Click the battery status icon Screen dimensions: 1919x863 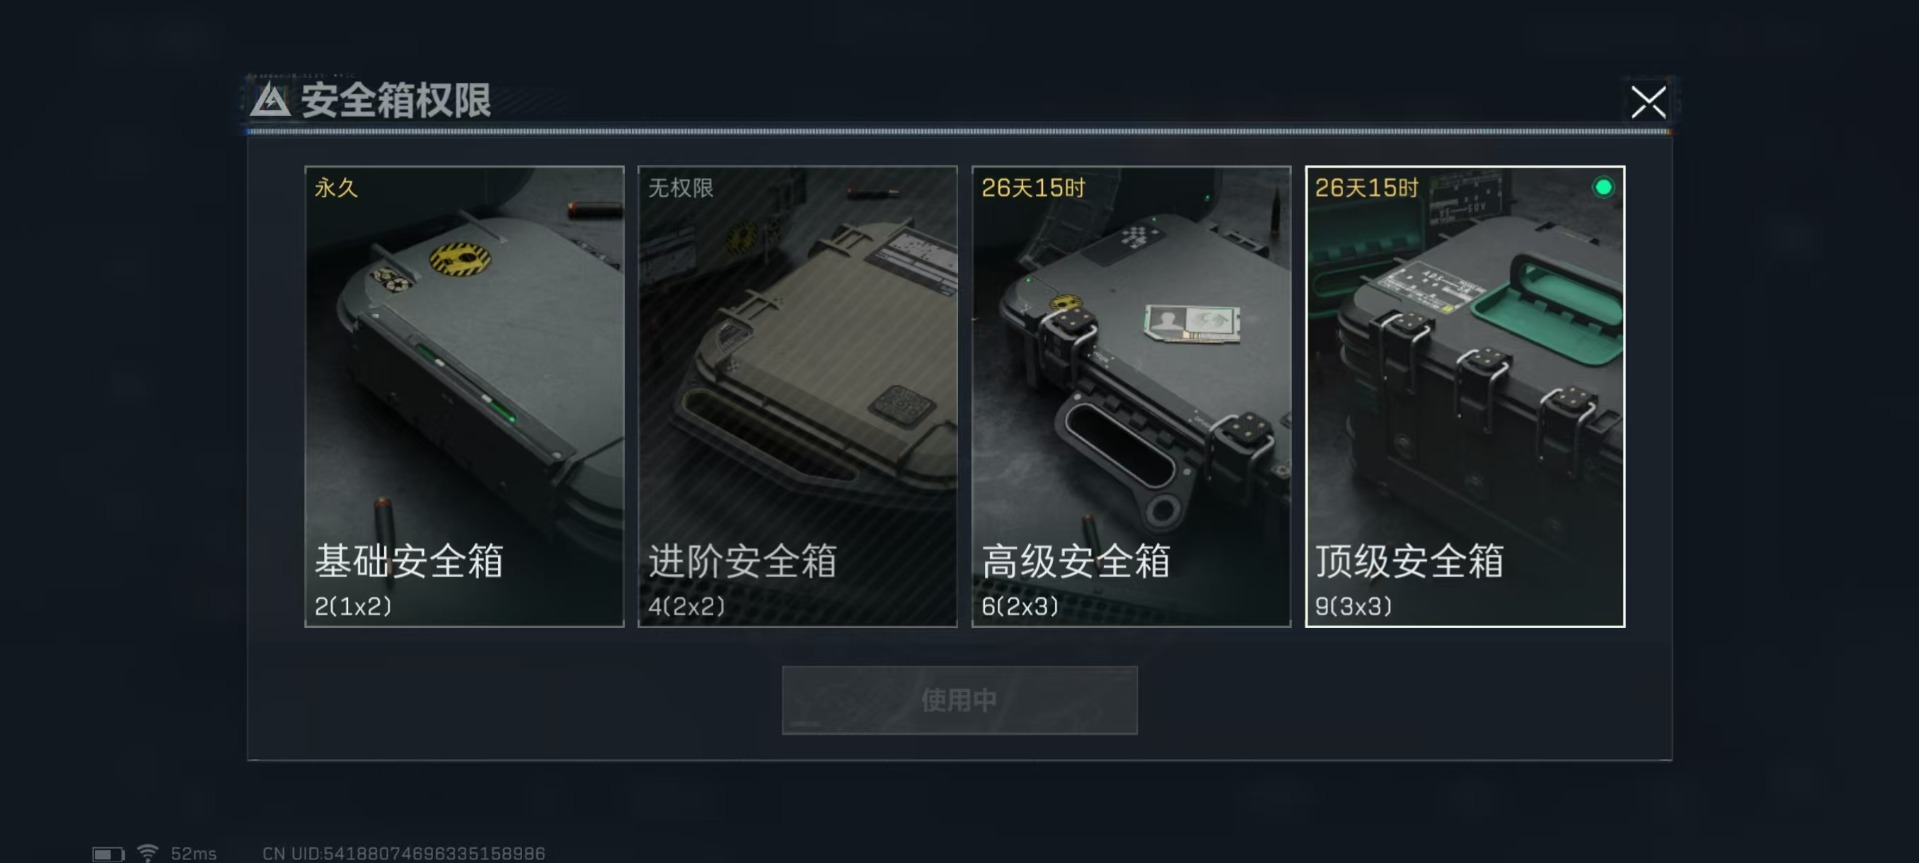[108, 854]
